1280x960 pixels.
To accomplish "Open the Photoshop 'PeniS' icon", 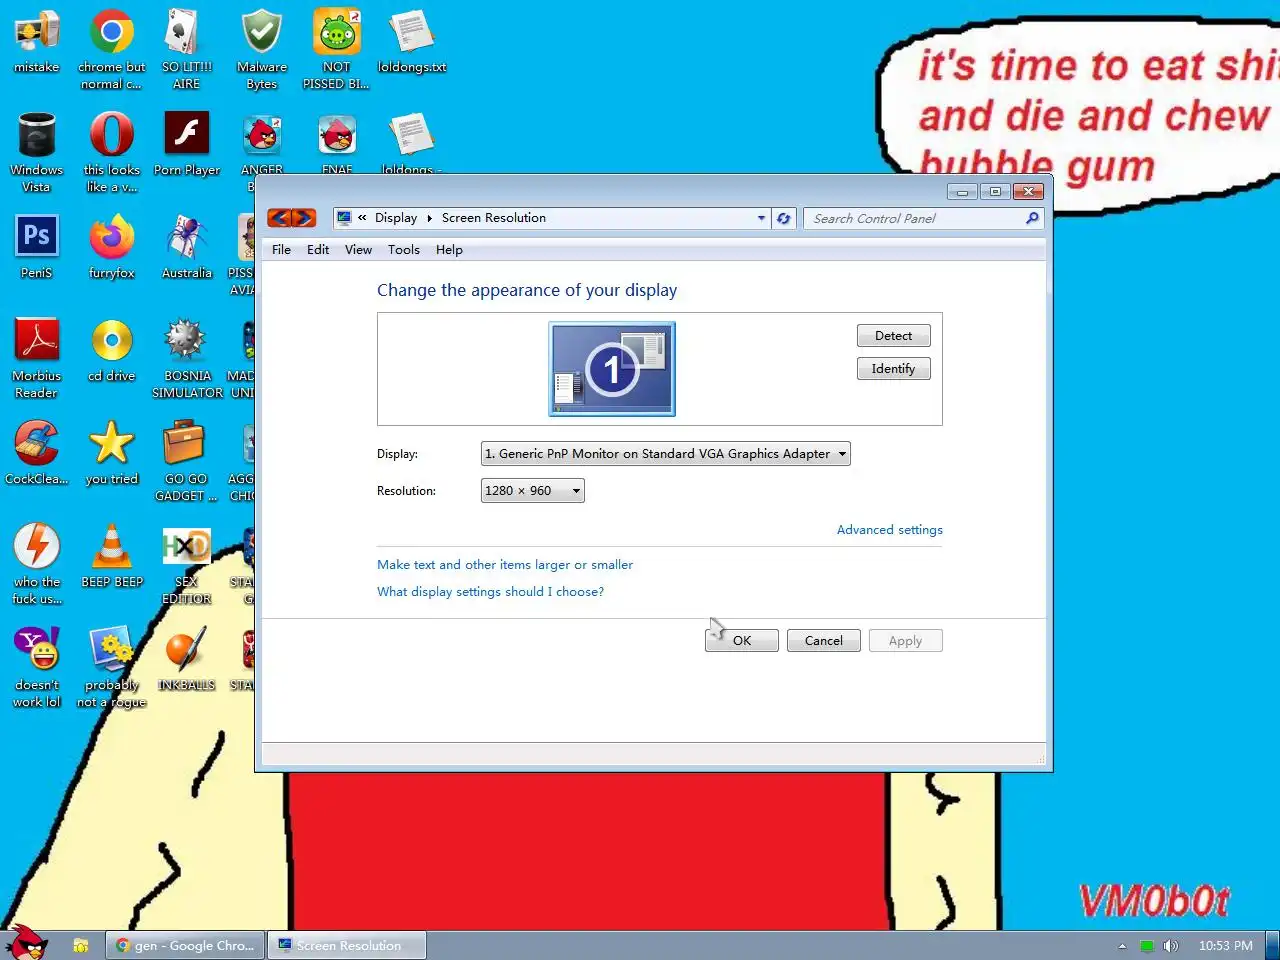I will (x=37, y=247).
